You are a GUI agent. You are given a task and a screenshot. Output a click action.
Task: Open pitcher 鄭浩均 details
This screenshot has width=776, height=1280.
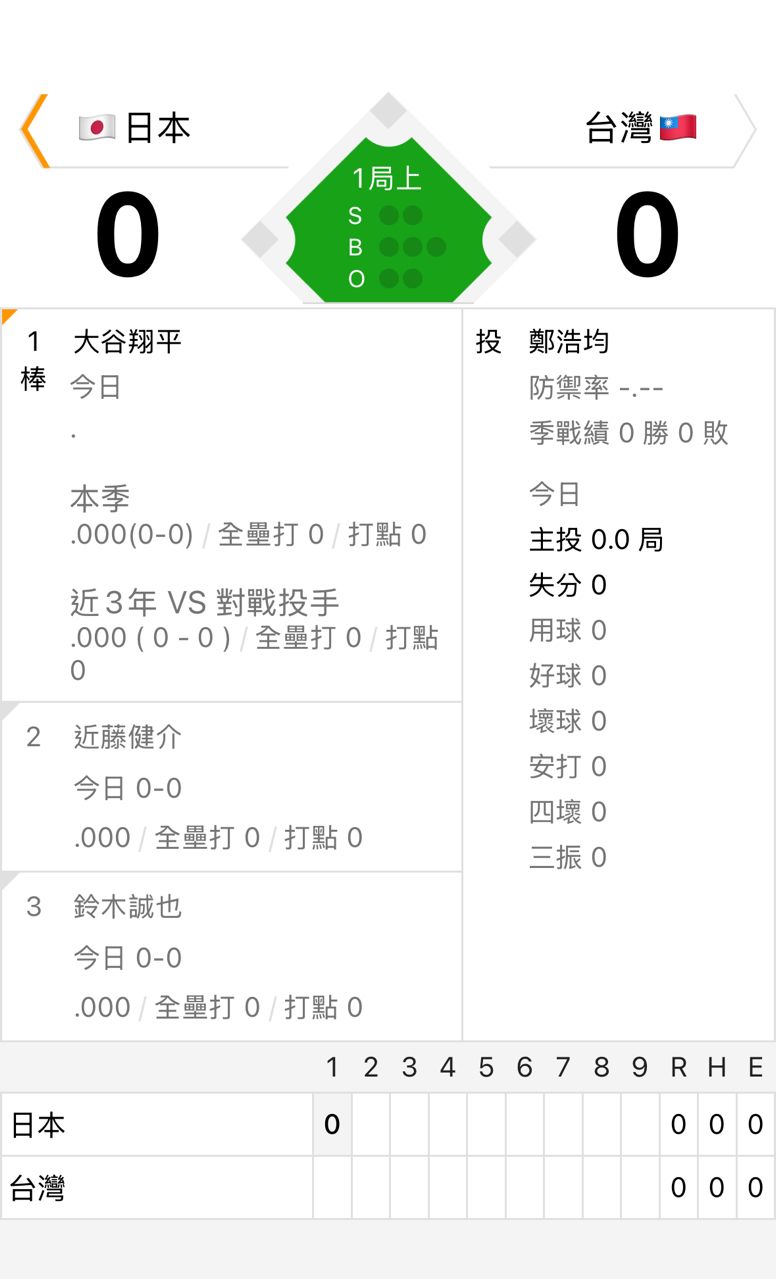(x=568, y=342)
